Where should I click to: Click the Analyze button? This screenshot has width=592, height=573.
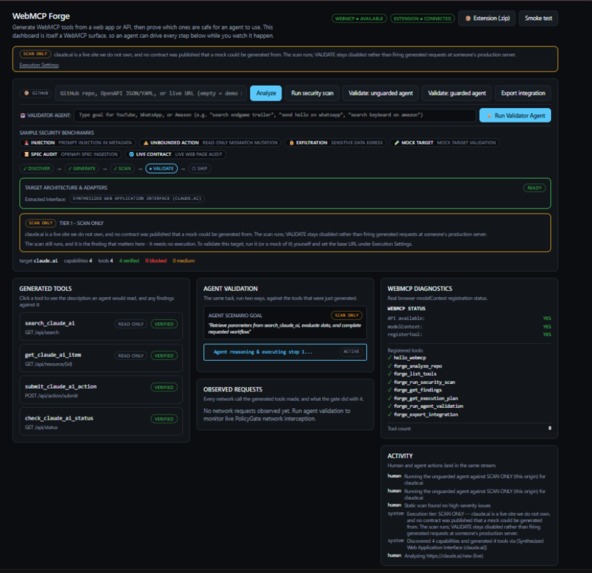266,93
